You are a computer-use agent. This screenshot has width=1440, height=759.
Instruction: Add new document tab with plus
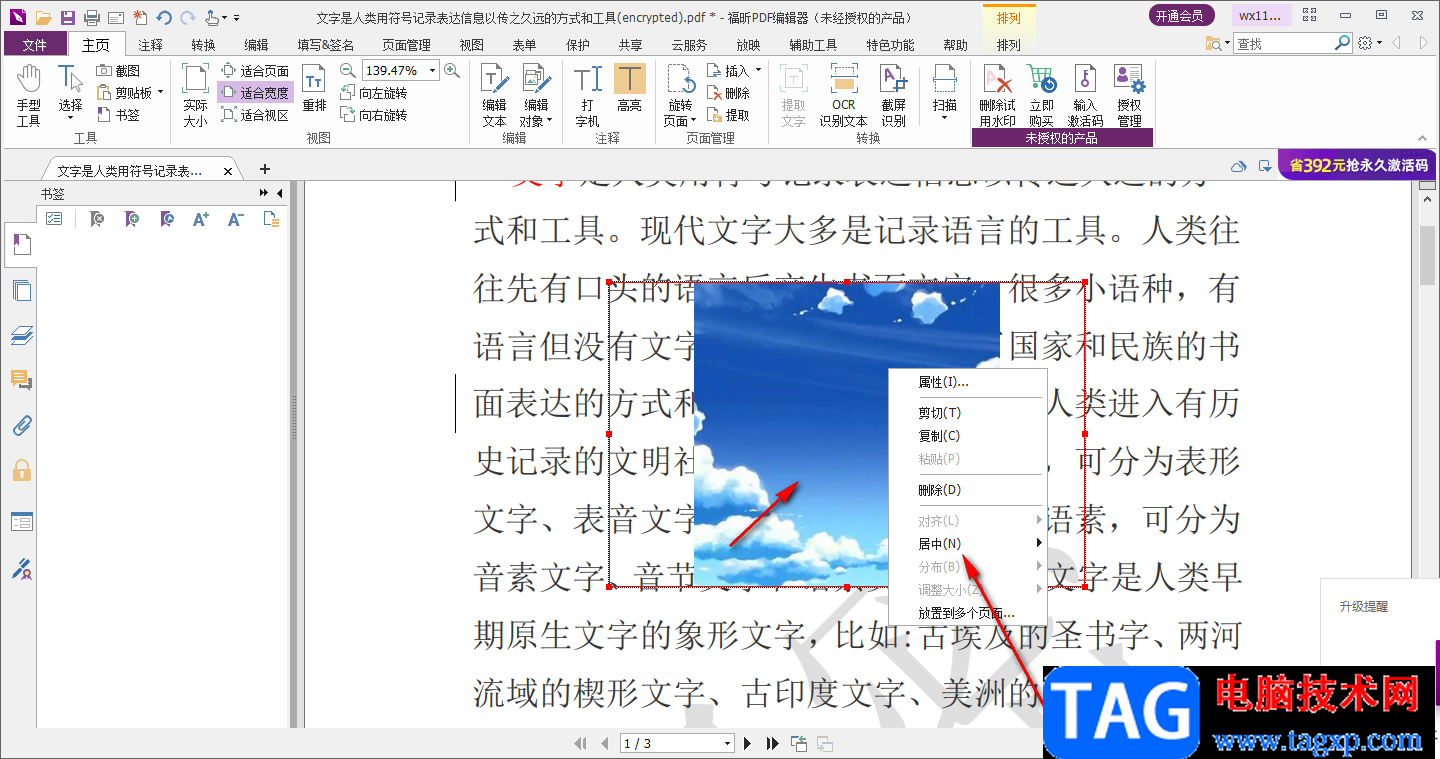[265, 169]
